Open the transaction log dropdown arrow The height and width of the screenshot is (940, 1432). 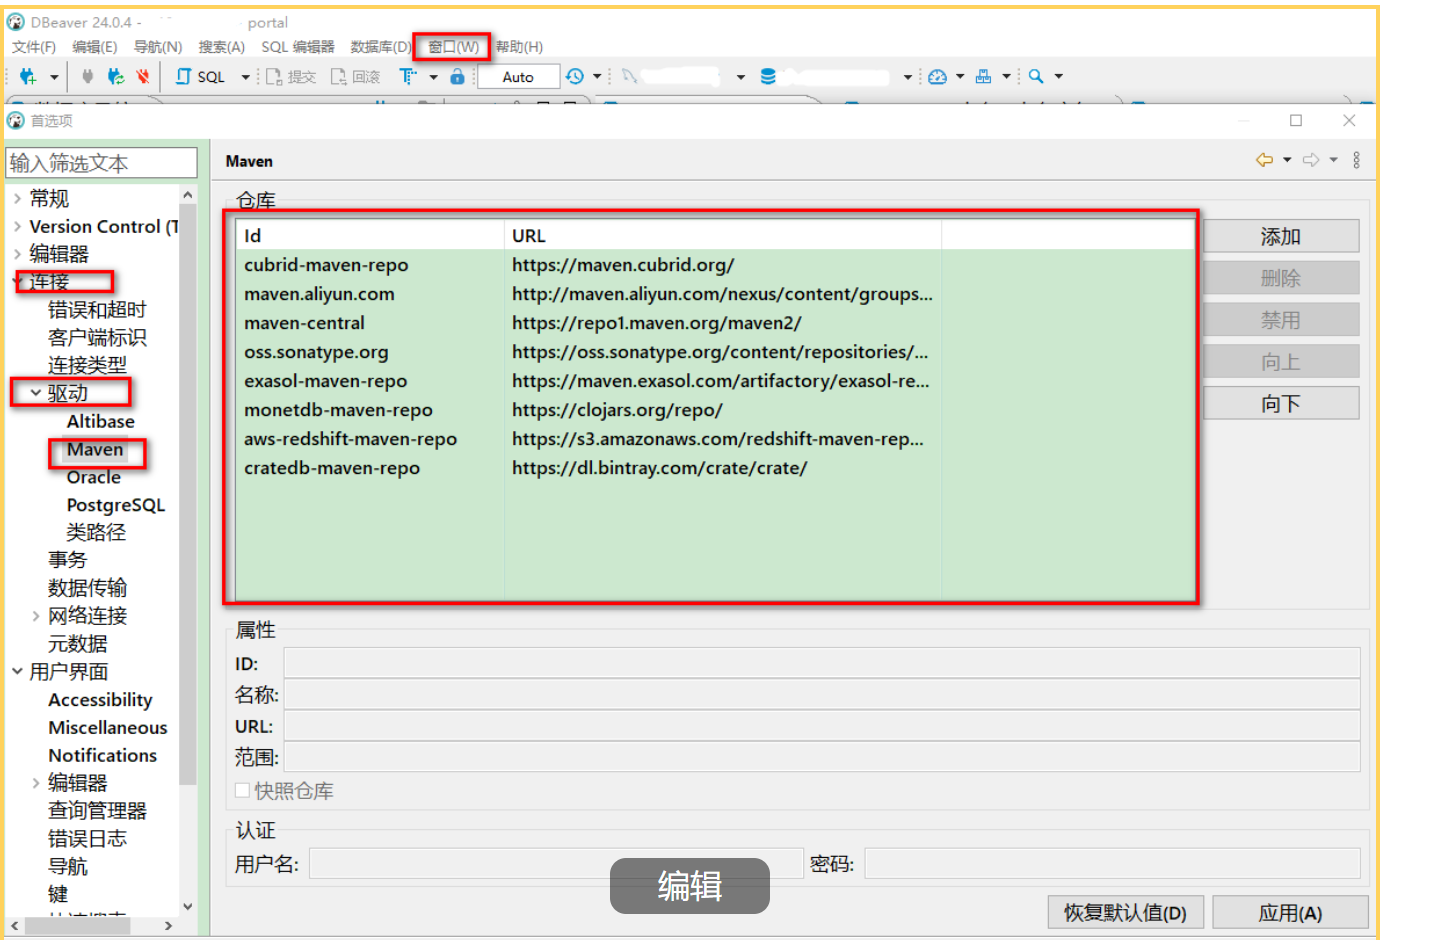click(x=597, y=76)
